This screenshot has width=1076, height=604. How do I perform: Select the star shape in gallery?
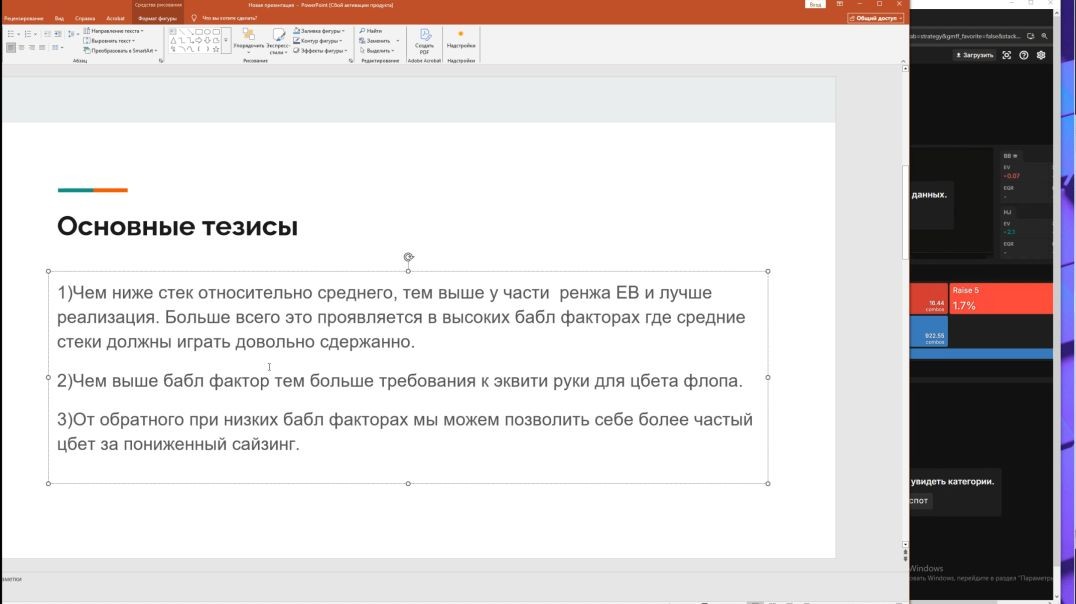pyautogui.click(x=215, y=49)
